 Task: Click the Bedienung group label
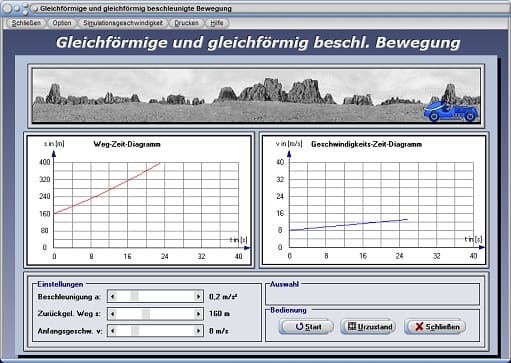pos(288,310)
